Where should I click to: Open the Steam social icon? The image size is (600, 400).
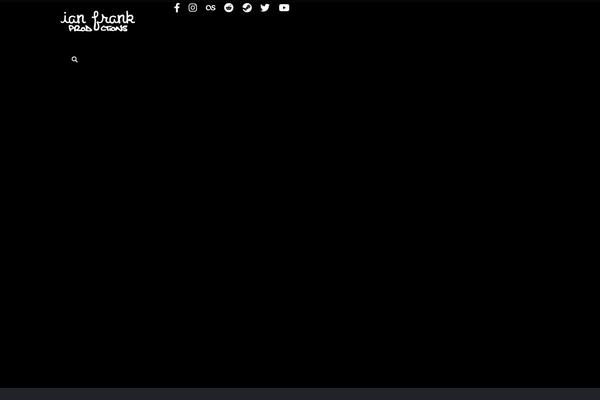(x=247, y=8)
